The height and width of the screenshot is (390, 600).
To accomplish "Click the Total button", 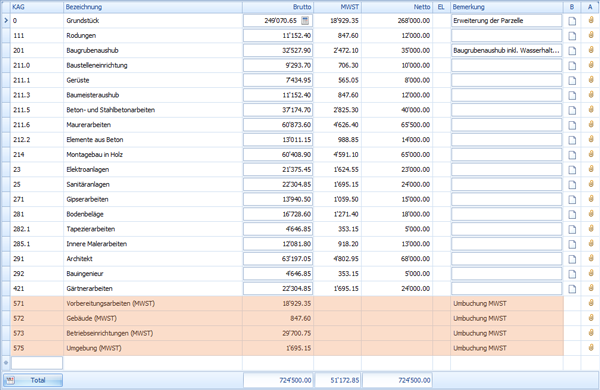I will pyautogui.click(x=33, y=380).
